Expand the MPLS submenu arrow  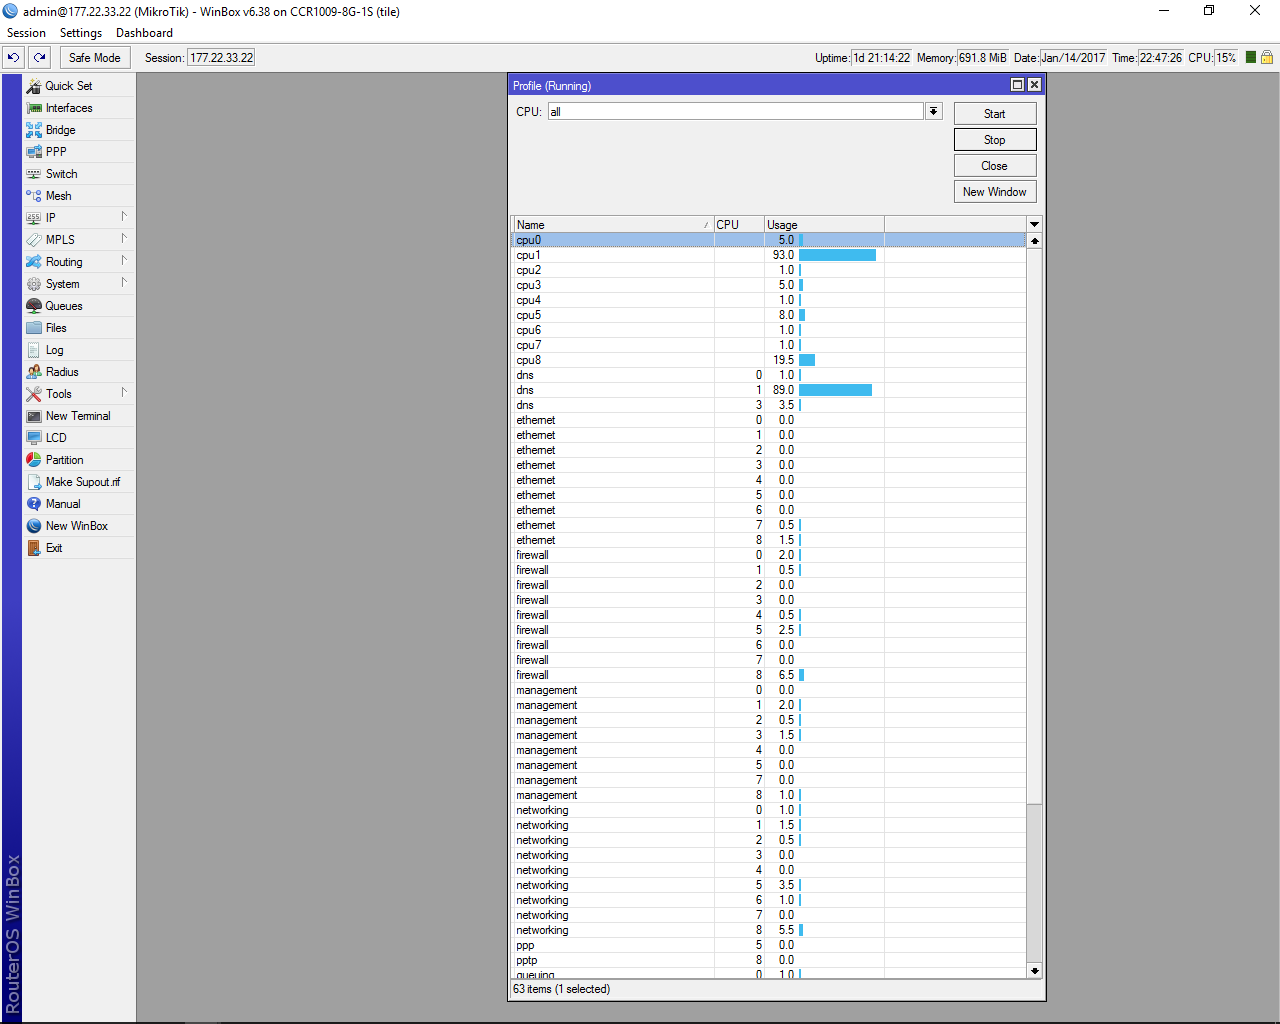point(124,239)
